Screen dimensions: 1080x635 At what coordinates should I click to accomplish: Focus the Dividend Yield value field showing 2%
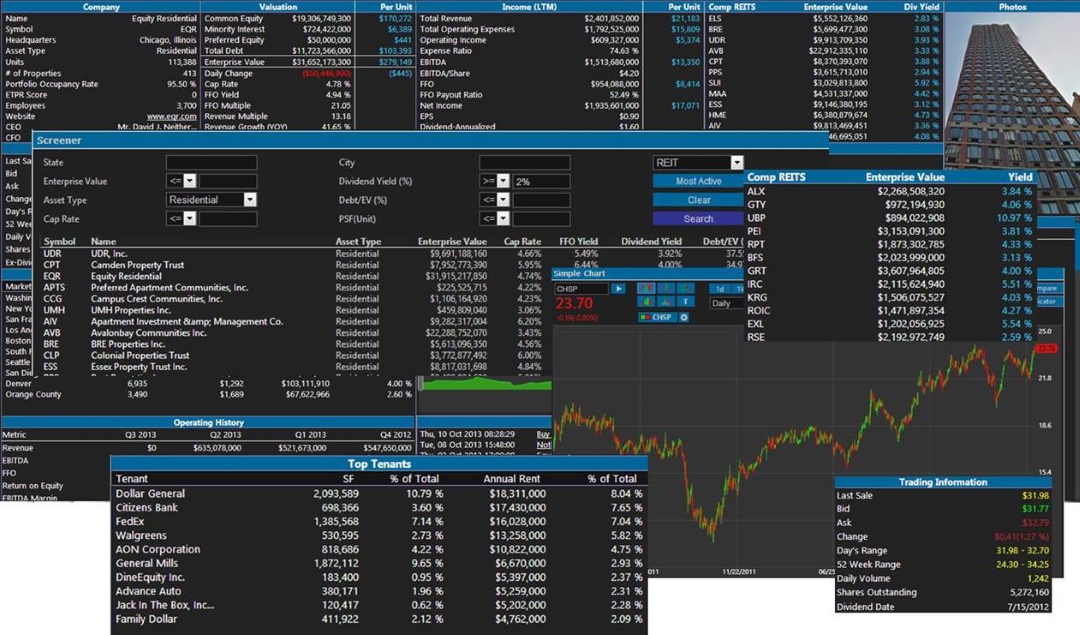coord(541,181)
